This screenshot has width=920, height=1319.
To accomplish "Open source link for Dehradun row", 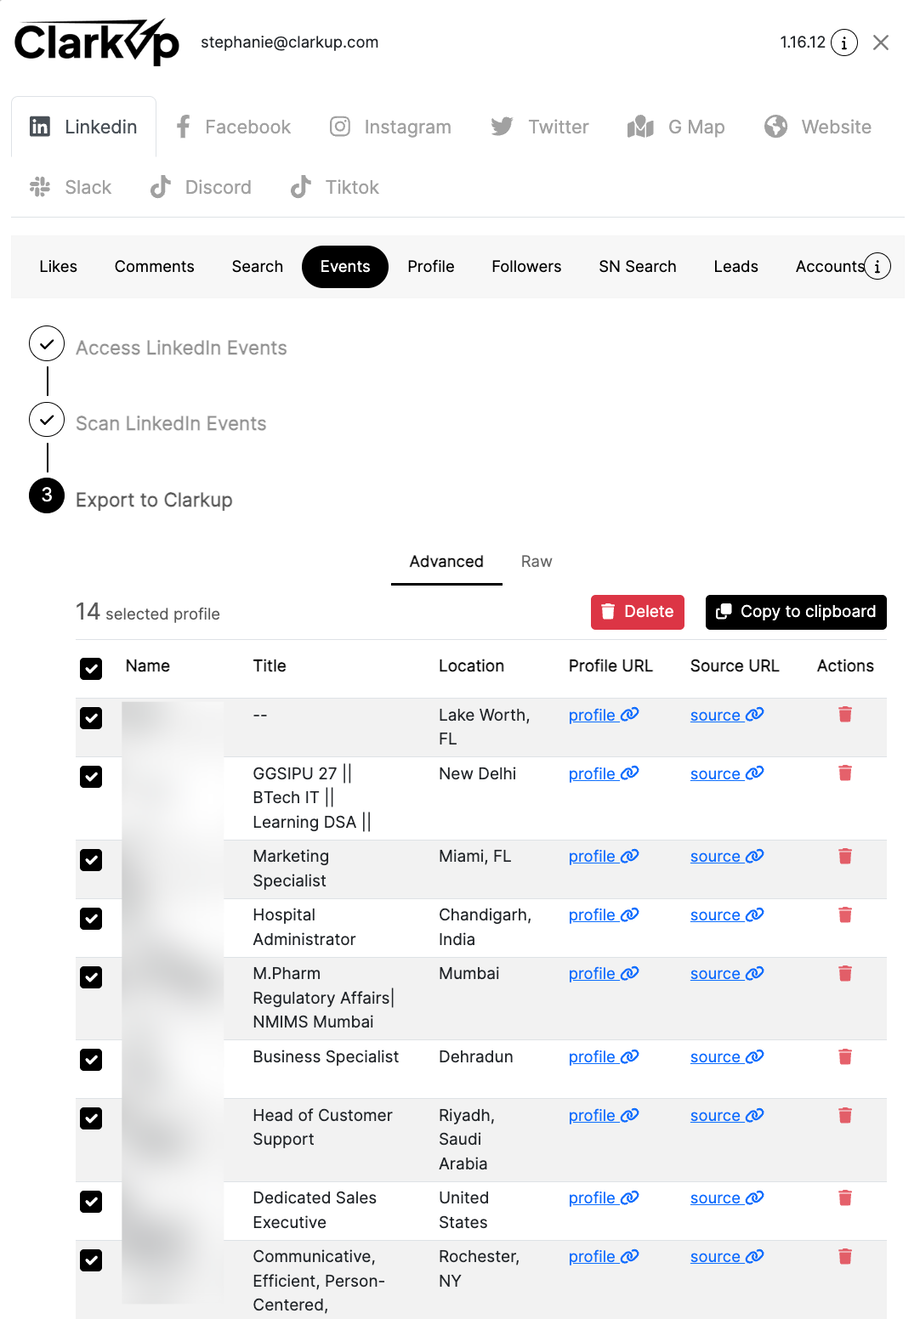I will pos(726,1057).
